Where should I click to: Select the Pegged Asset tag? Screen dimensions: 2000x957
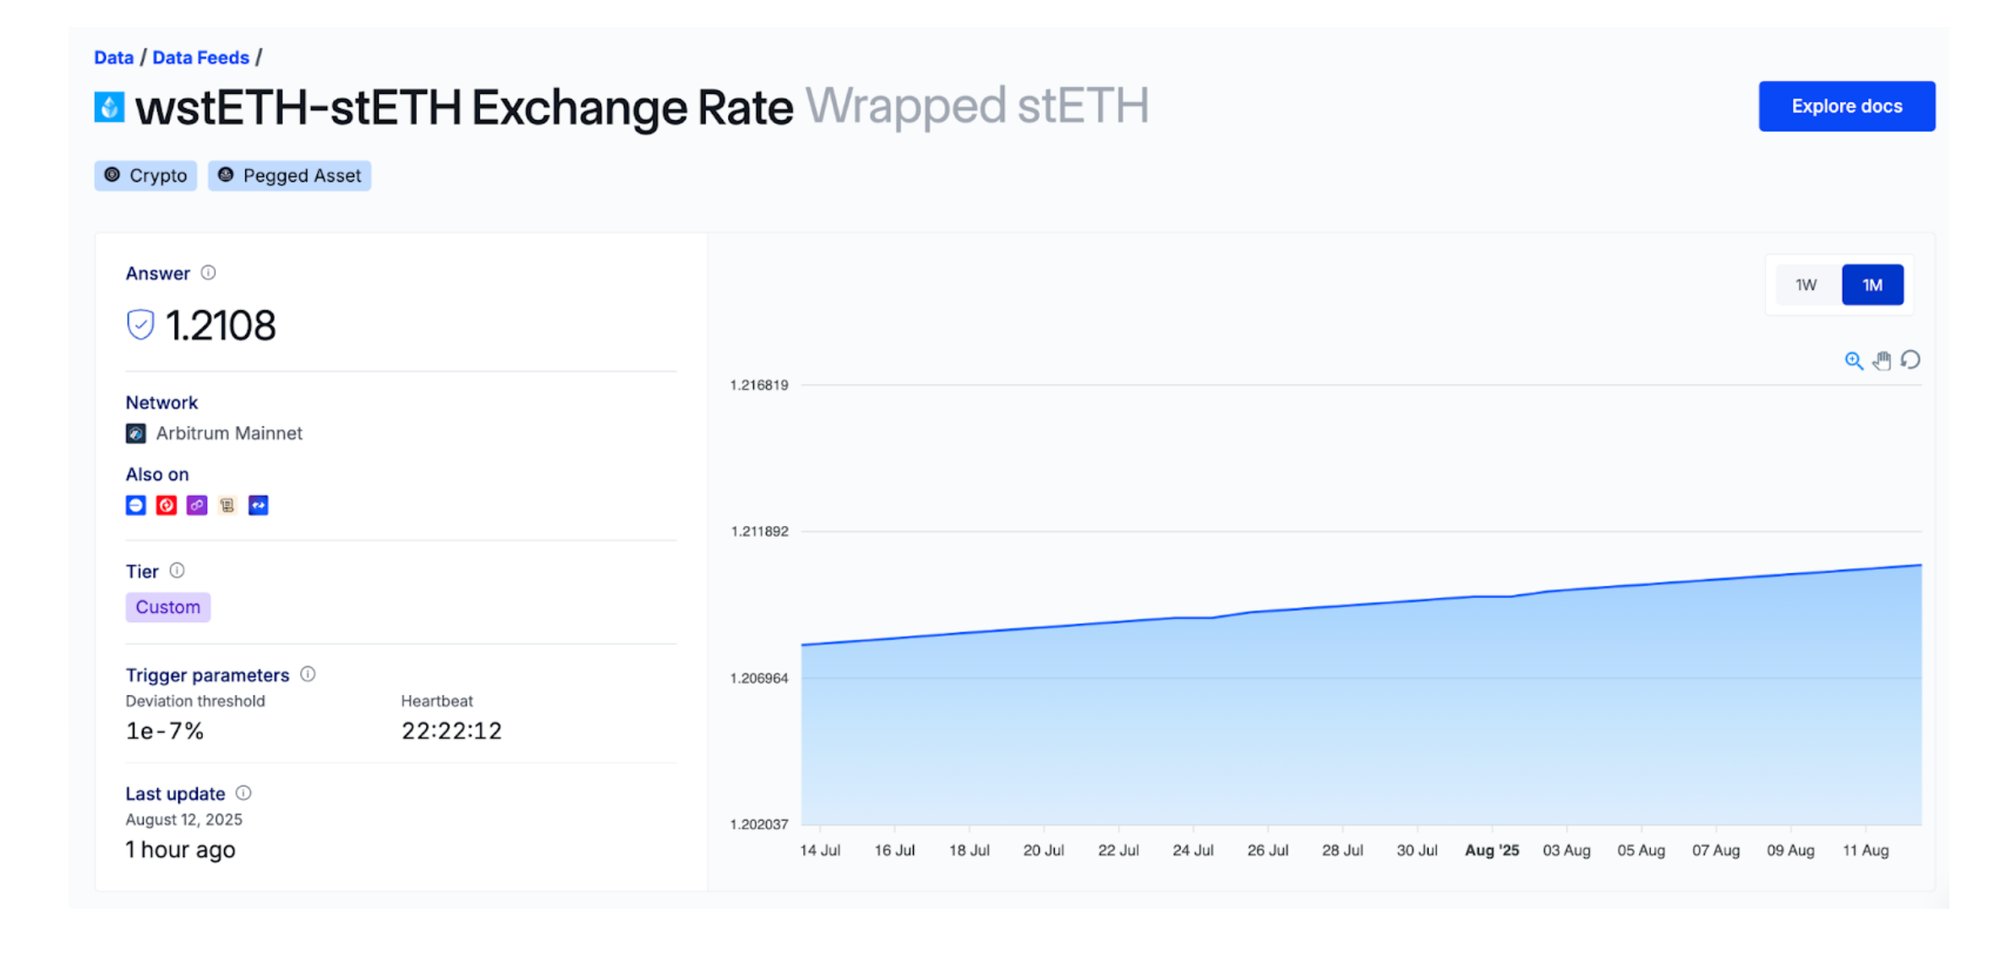point(290,176)
